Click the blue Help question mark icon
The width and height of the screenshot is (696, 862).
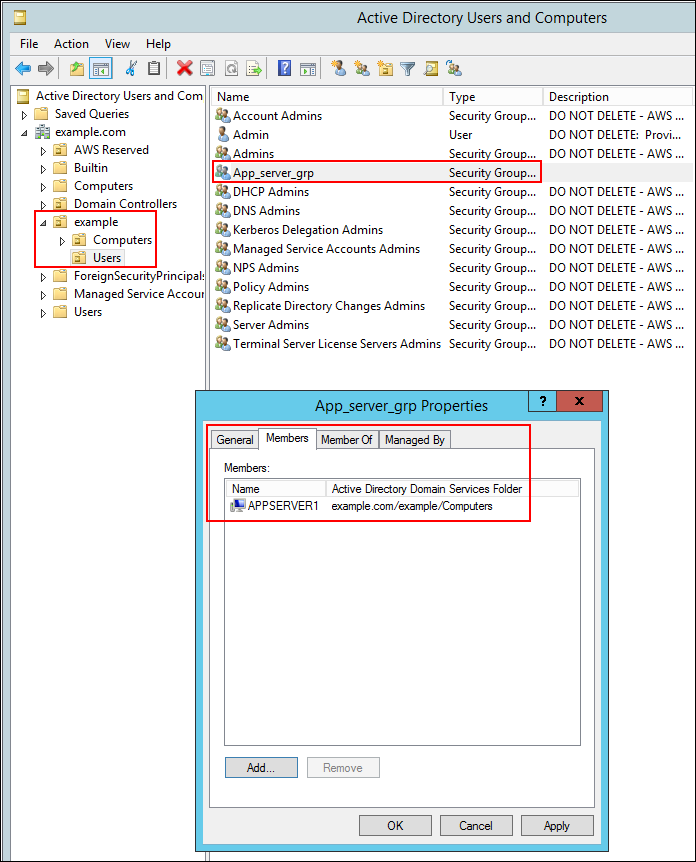(x=284, y=68)
